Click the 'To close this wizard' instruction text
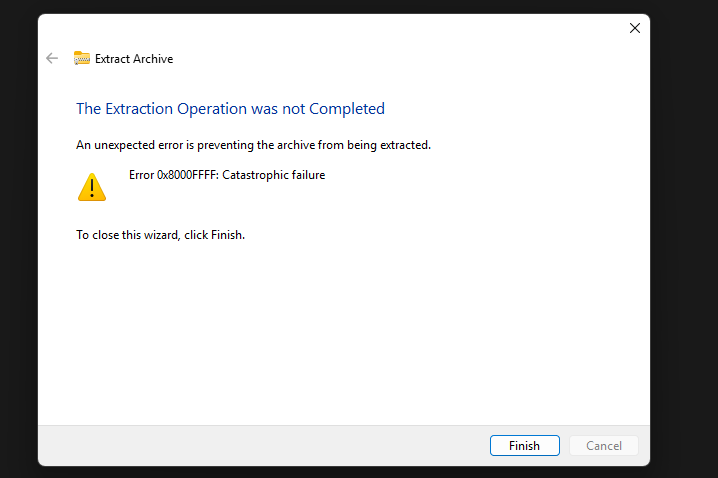This screenshot has width=718, height=478. (x=160, y=235)
